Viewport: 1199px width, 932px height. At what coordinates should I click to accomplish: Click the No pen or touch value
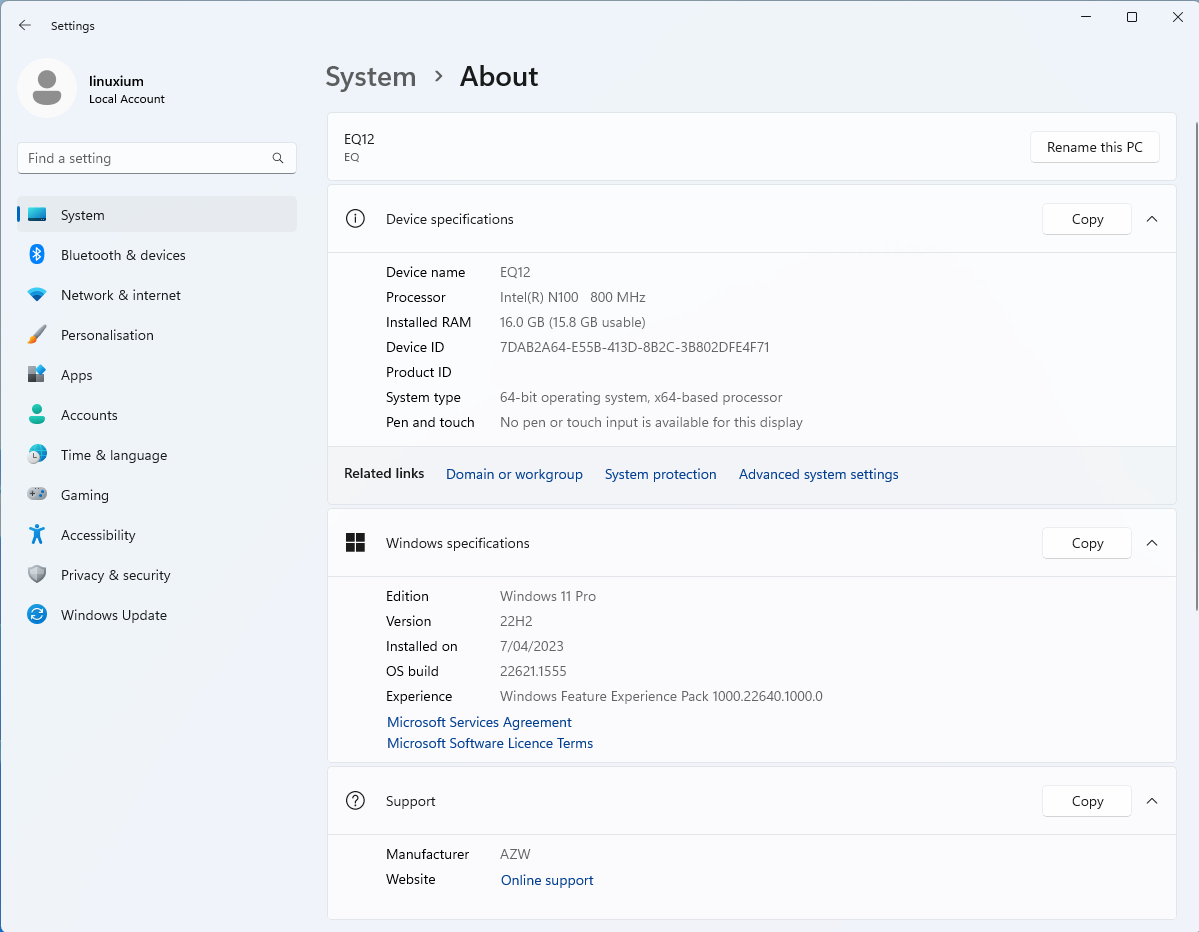[651, 422]
